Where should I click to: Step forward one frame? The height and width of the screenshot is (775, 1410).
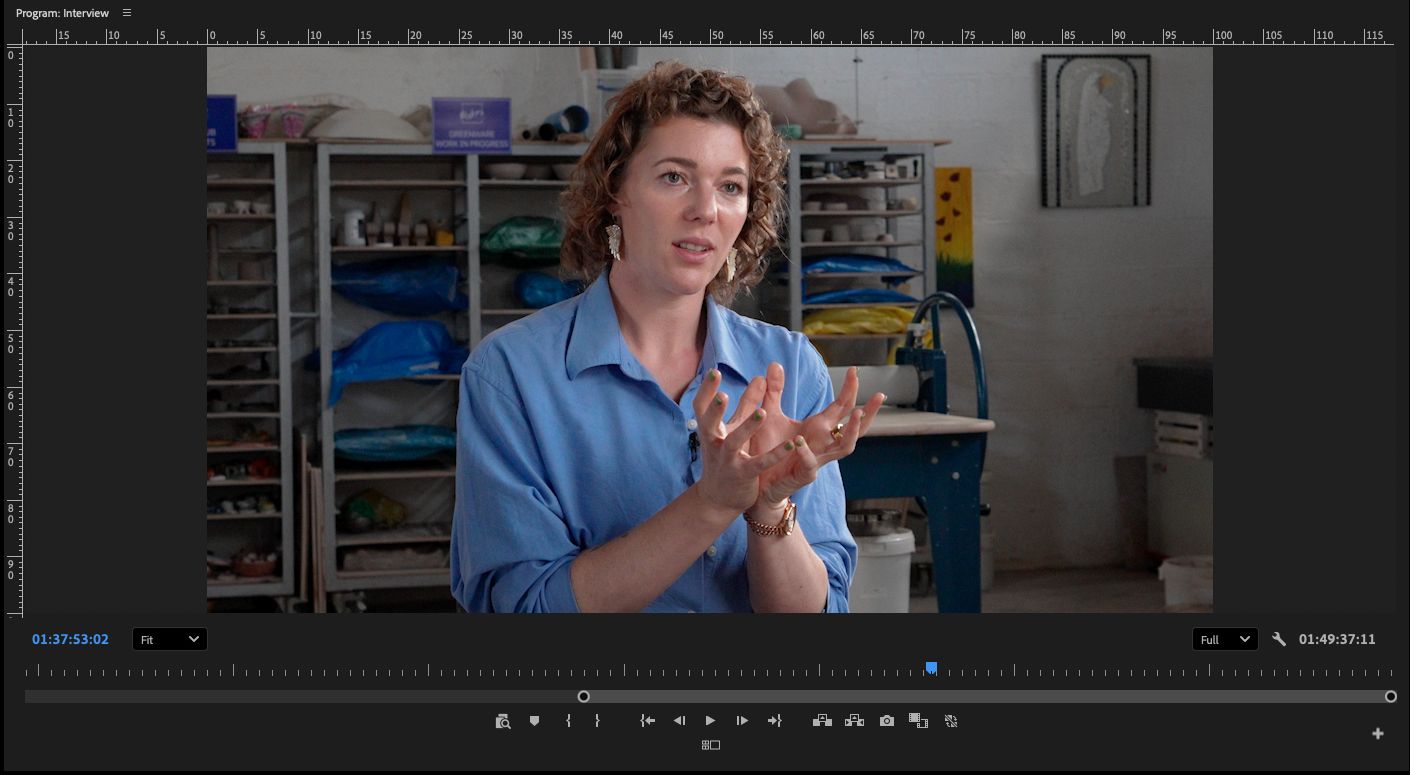[742, 720]
